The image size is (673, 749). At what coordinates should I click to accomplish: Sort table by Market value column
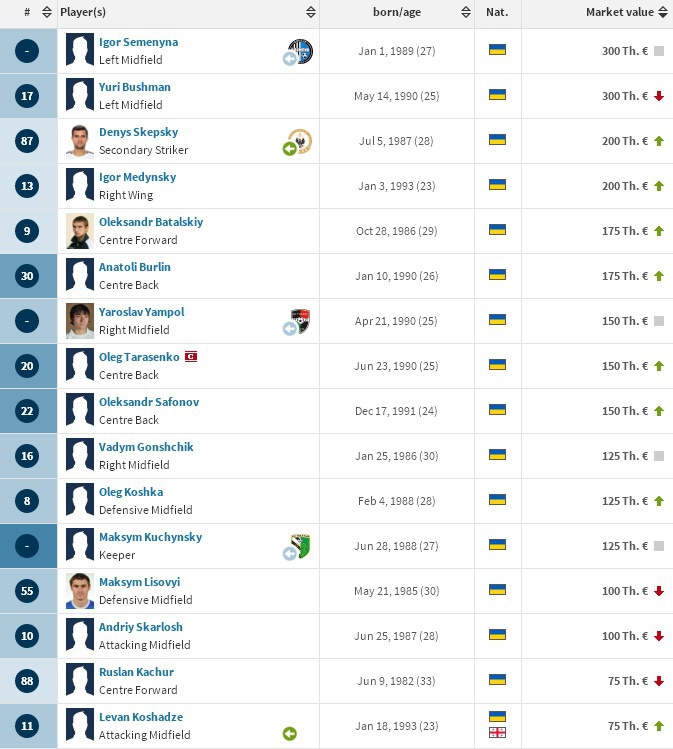tap(663, 13)
